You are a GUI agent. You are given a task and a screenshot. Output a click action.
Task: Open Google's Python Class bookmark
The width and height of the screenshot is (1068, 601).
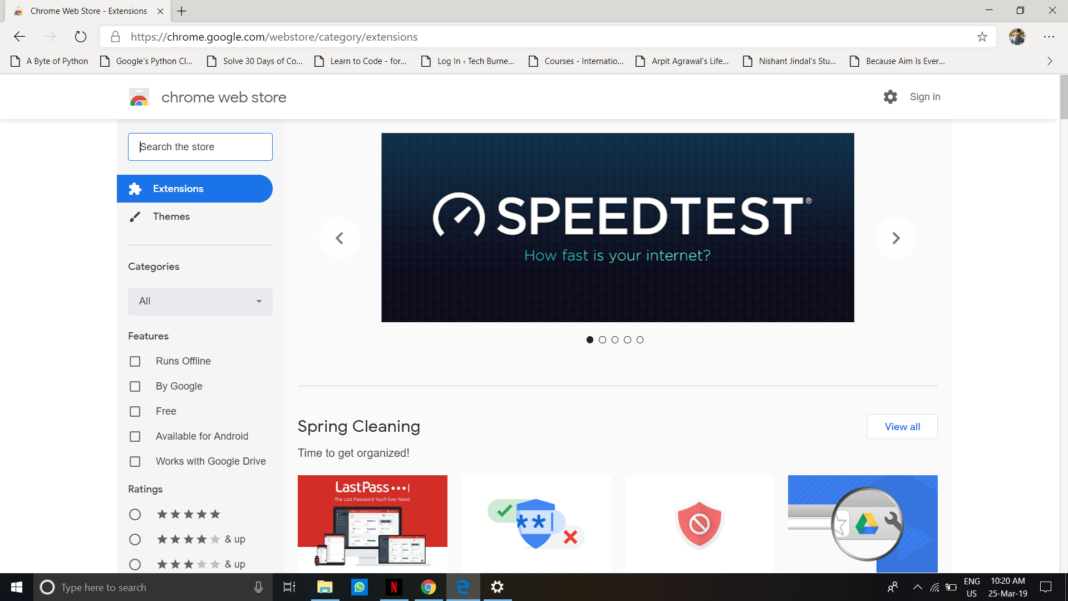click(146, 61)
